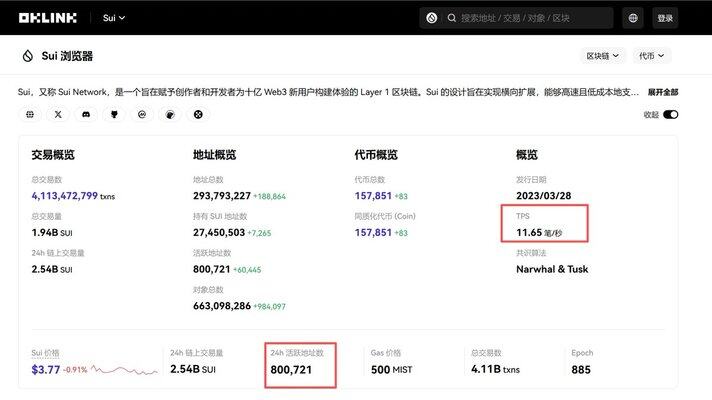712x400 pixels.
Task: Open the official website globe icon
Action: 30,114
